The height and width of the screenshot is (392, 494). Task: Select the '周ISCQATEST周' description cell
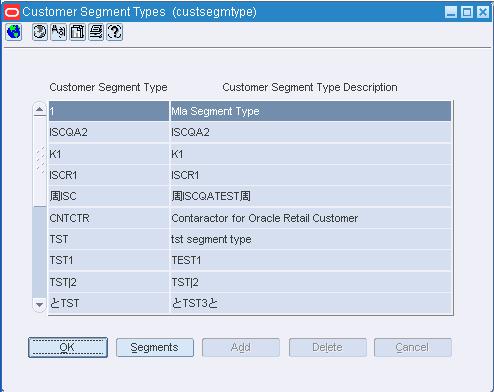(x=311, y=196)
